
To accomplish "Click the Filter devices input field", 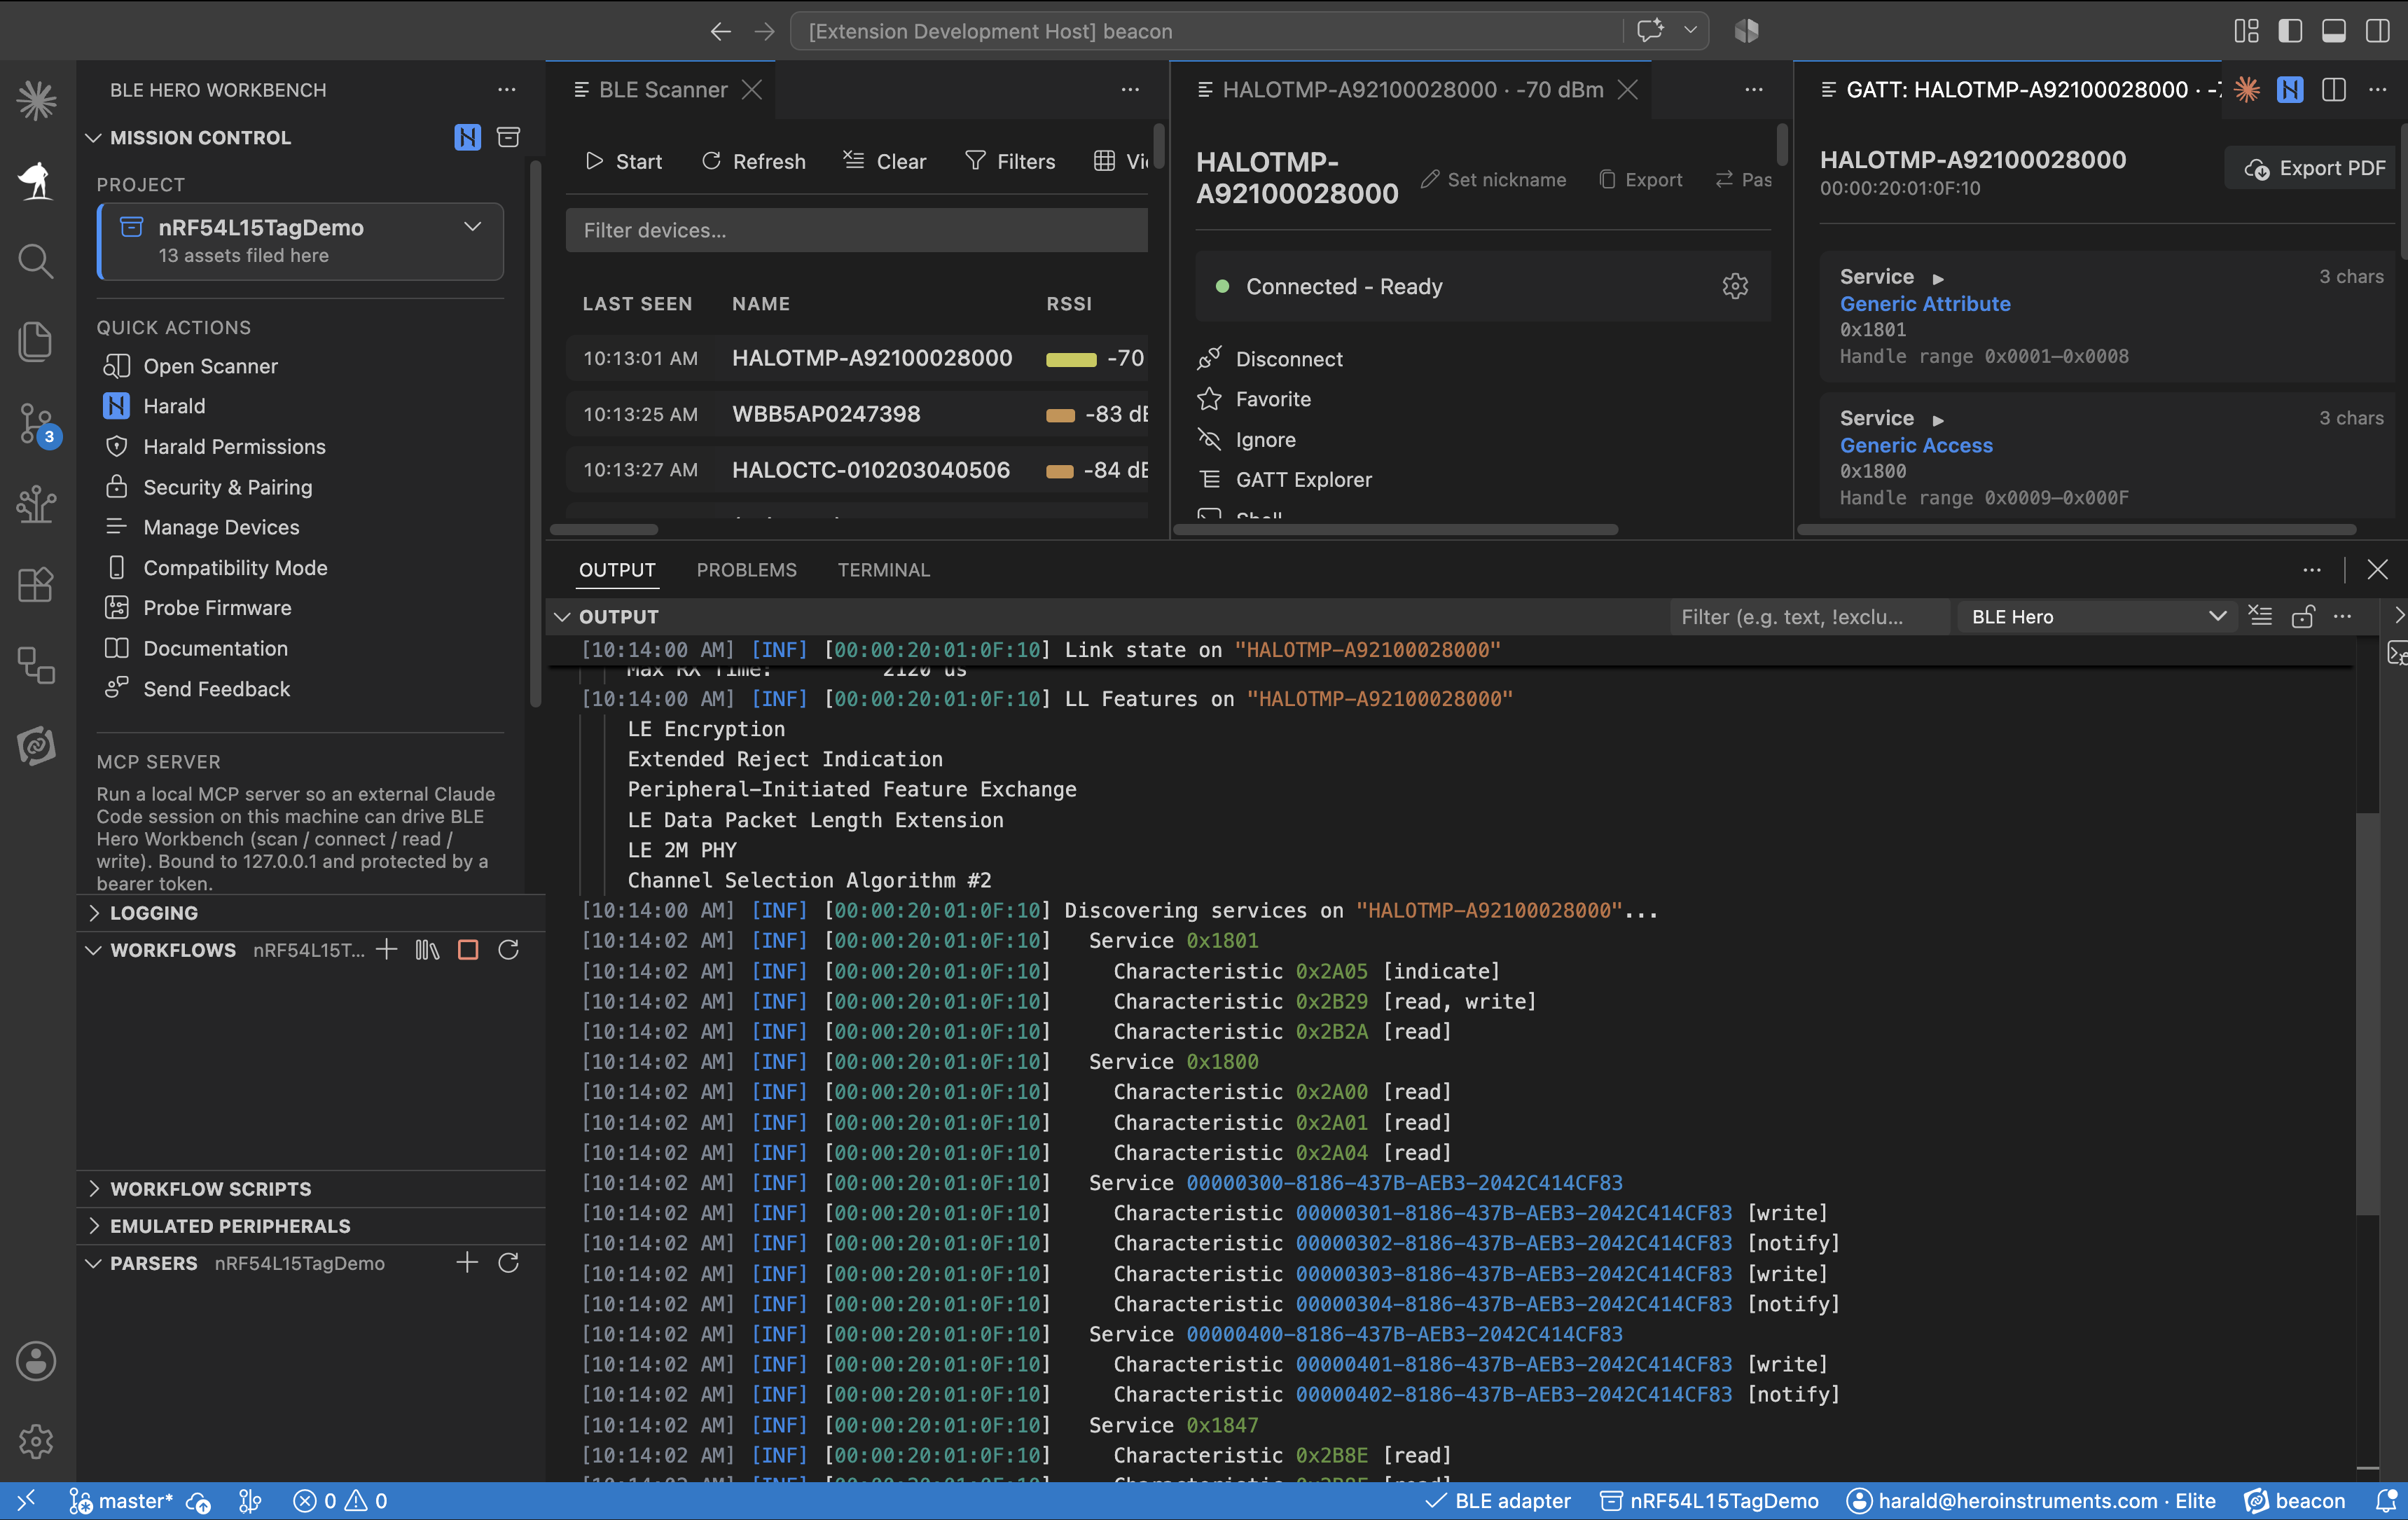I will tap(857, 230).
